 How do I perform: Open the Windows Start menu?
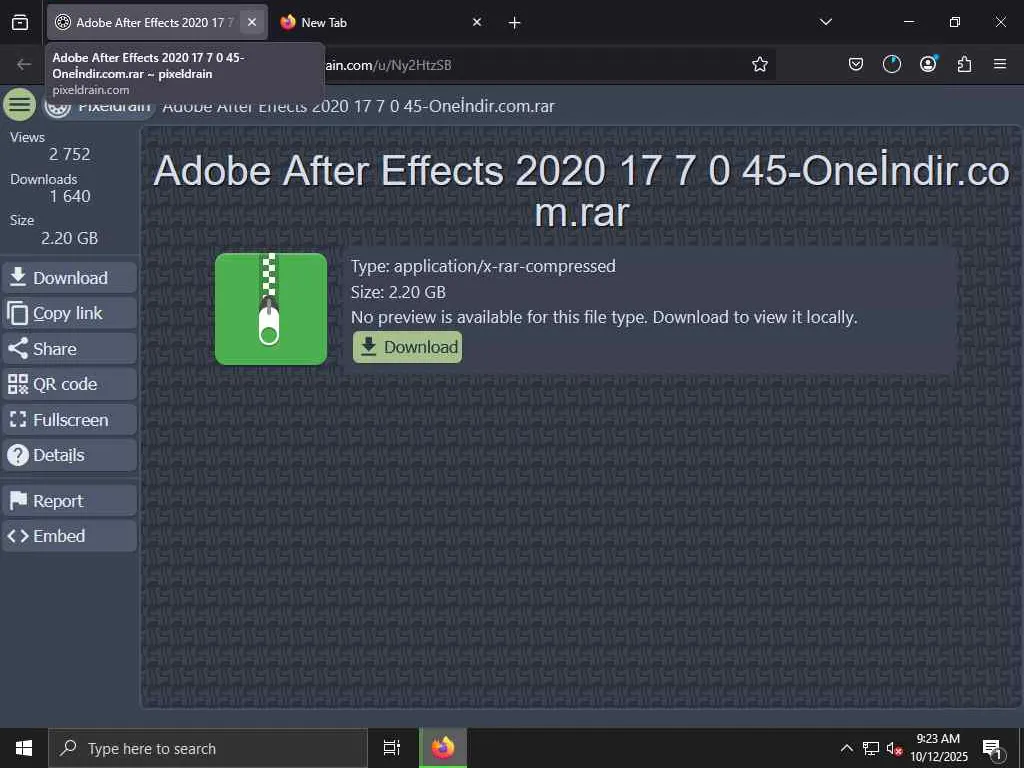tap(24, 748)
